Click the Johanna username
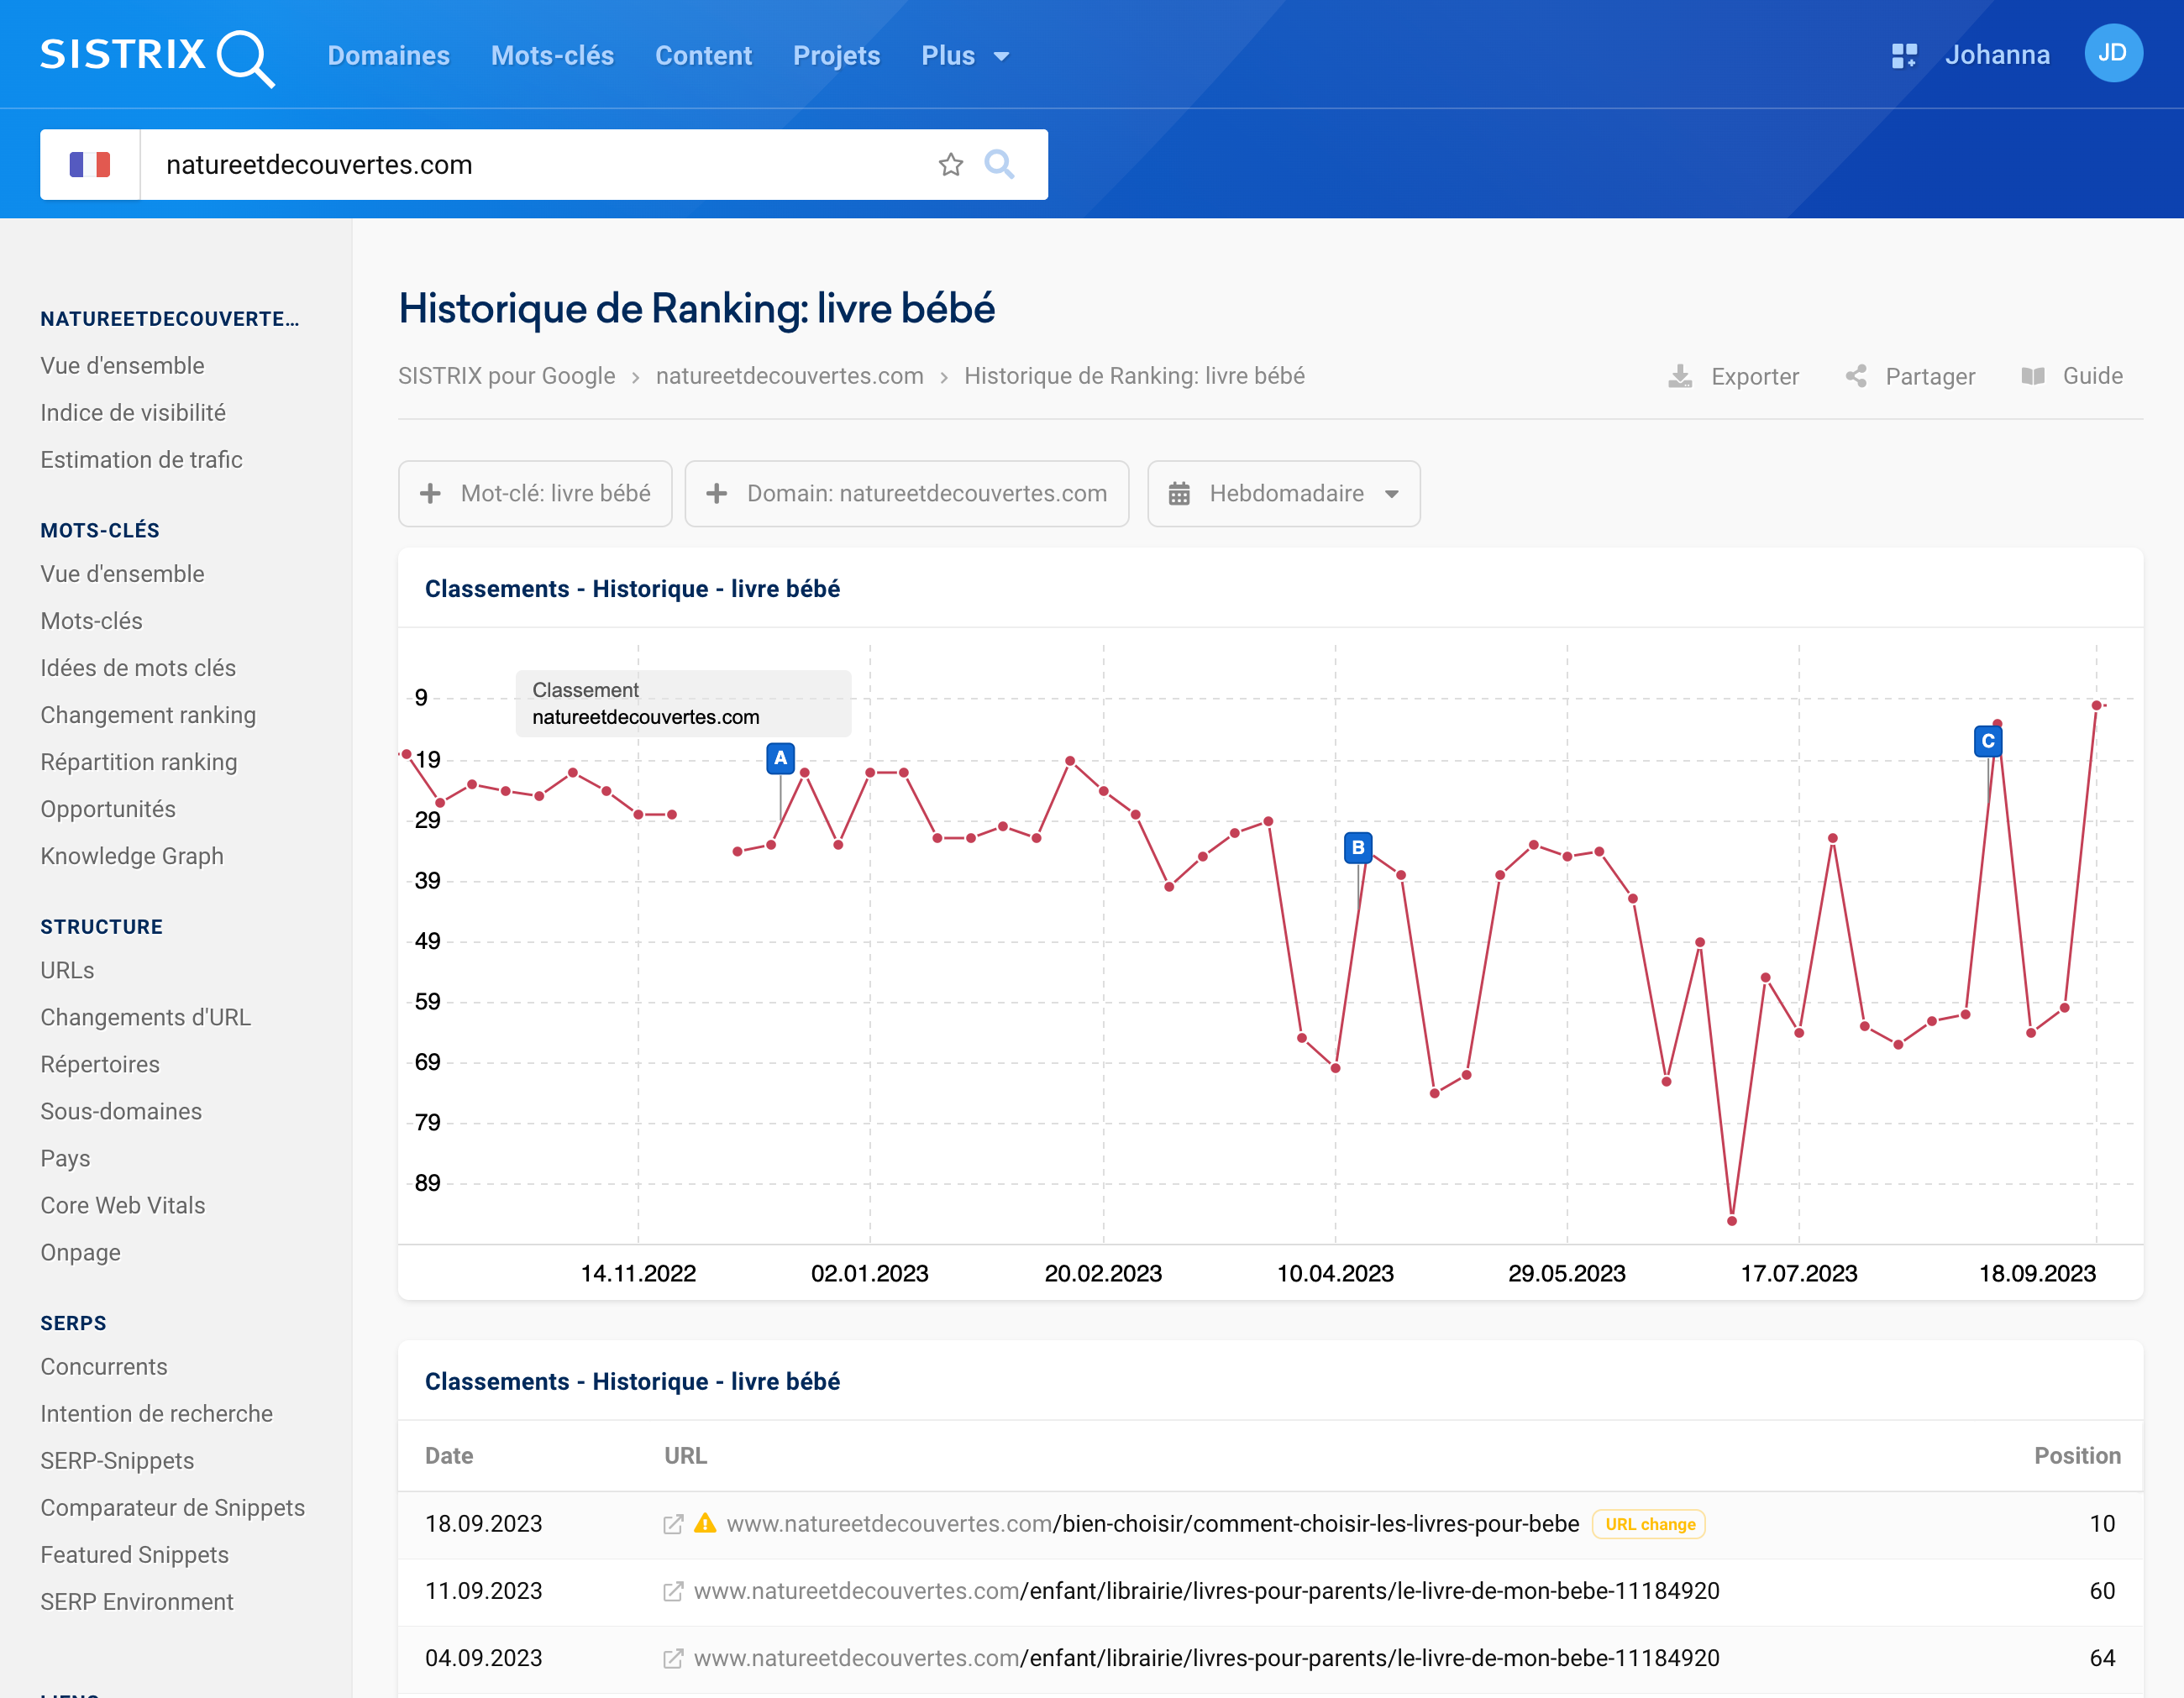The image size is (2184, 1698). click(1997, 55)
